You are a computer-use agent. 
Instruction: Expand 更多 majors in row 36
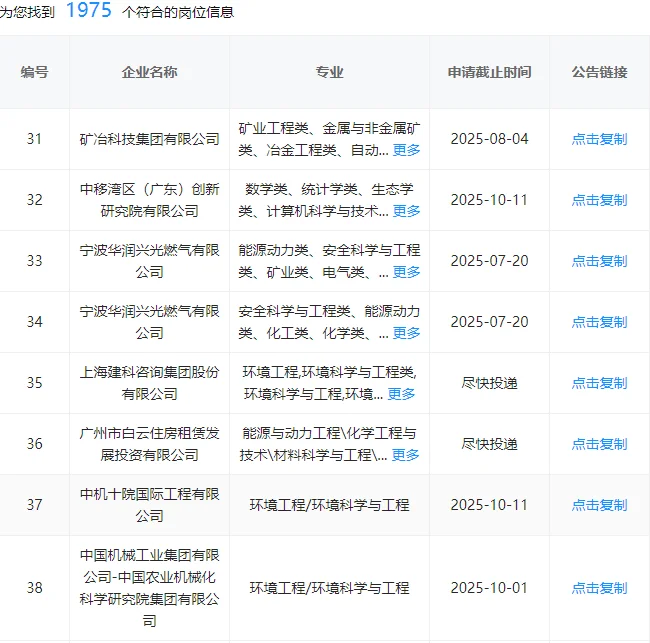click(405, 454)
